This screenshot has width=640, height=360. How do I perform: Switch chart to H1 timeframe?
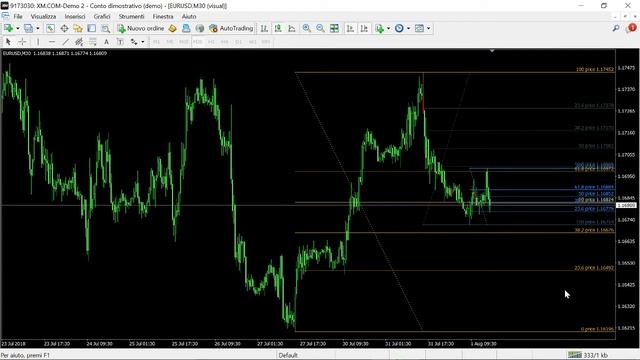coord(211,42)
